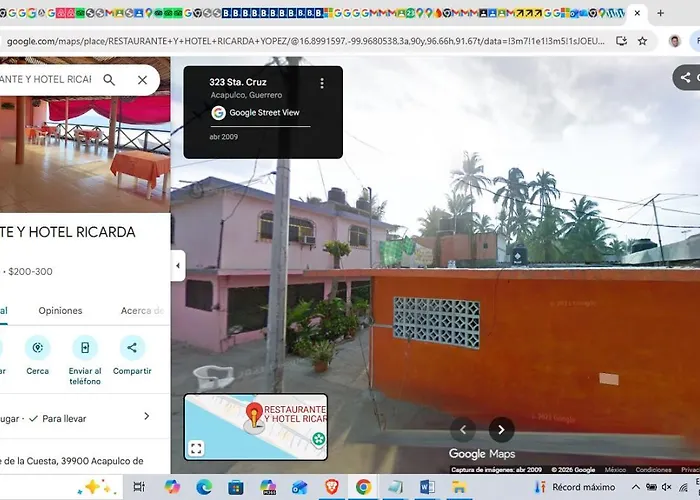Screen dimensions: 700x500
Task: Switch to the Acerca de tab
Action: pos(142,311)
